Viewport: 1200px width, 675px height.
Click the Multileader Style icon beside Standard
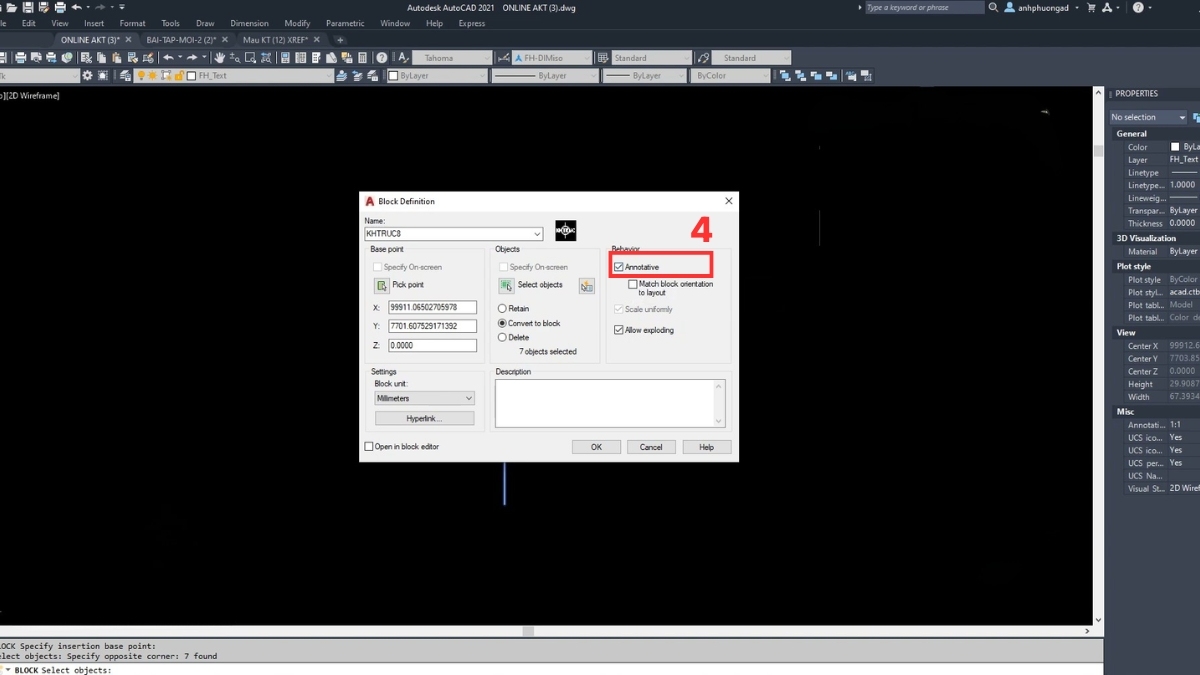(703, 58)
